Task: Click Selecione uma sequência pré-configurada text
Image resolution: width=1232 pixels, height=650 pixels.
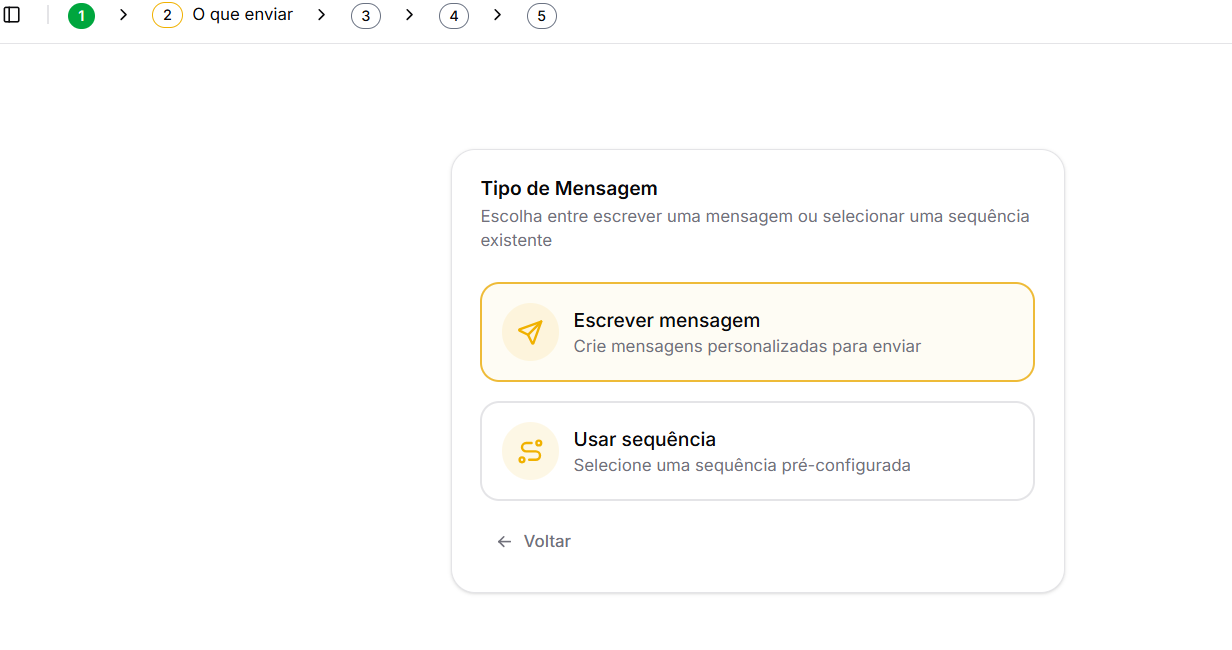Action: point(742,465)
